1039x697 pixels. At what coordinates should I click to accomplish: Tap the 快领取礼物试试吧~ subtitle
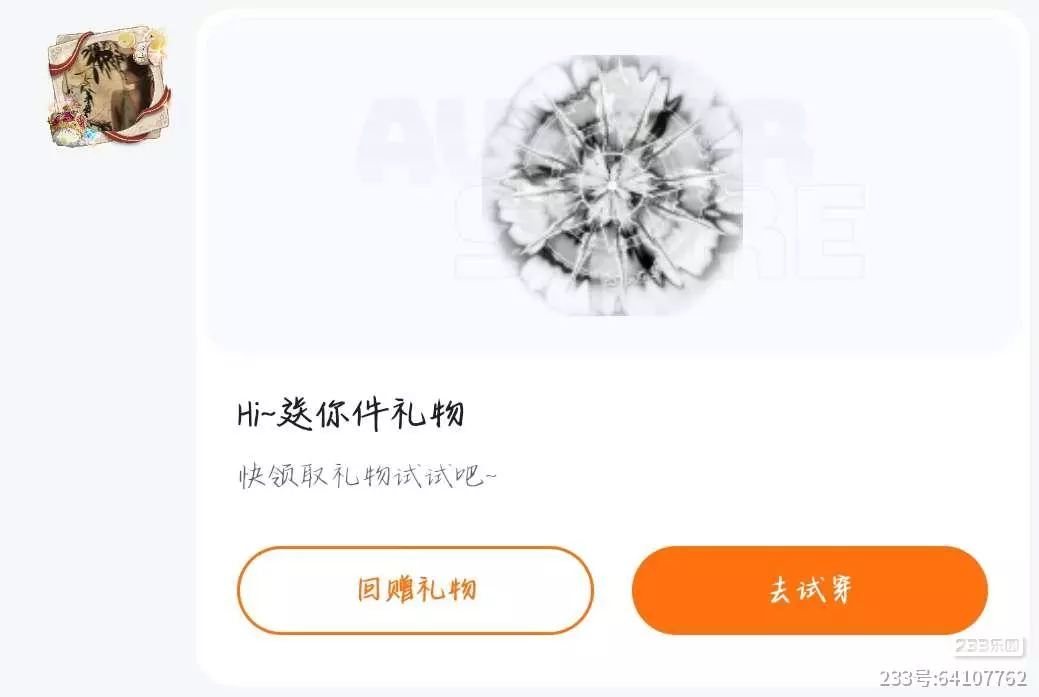point(366,476)
